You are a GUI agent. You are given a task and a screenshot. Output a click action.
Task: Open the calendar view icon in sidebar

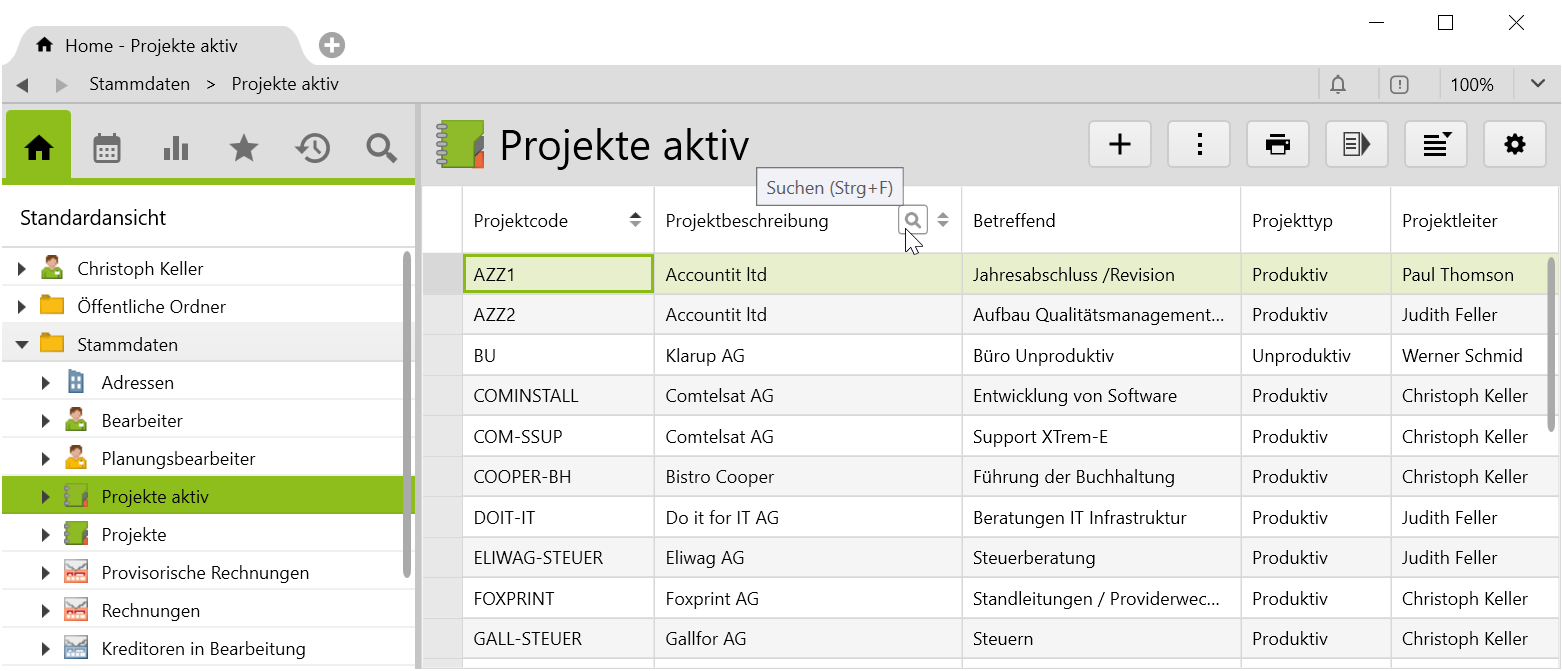(x=107, y=149)
